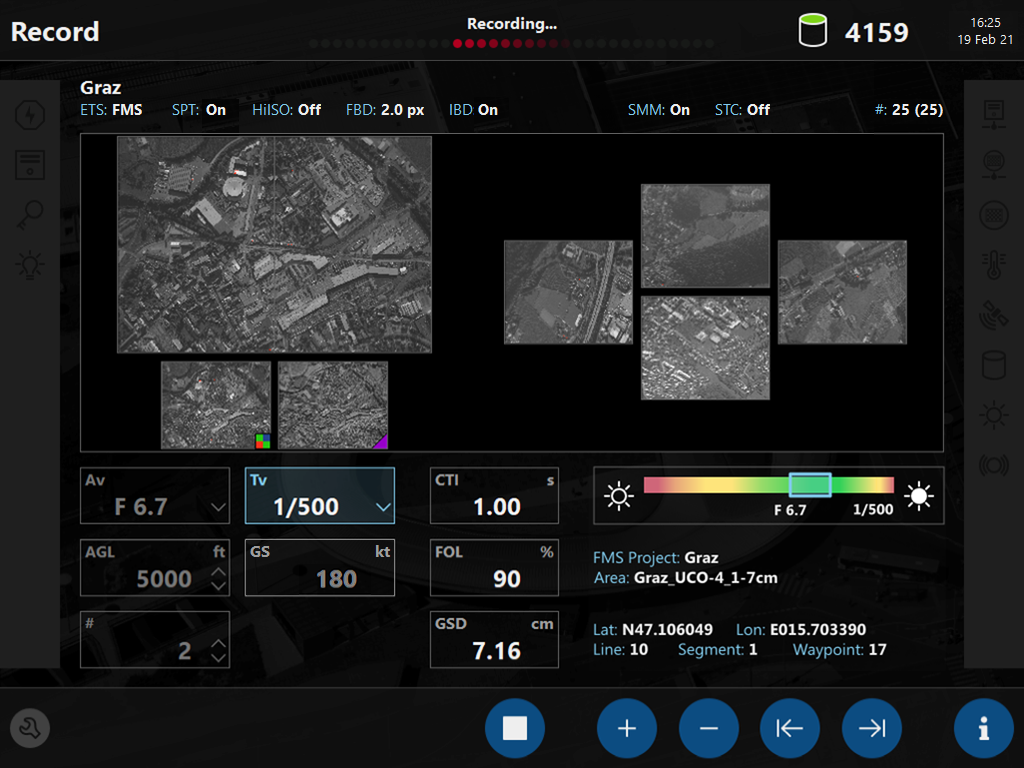Click the key icon in left sidebar
This screenshot has height=768, width=1024.
tap(30, 216)
